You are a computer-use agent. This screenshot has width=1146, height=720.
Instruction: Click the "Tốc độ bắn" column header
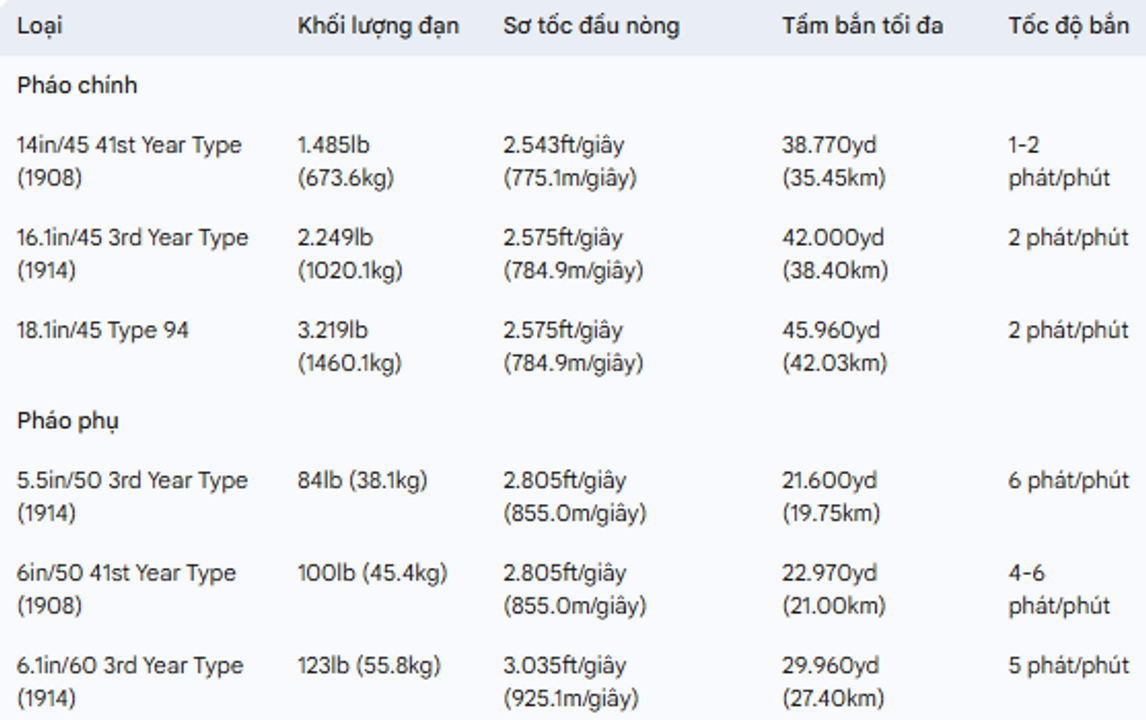click(x=1068, y=26)
